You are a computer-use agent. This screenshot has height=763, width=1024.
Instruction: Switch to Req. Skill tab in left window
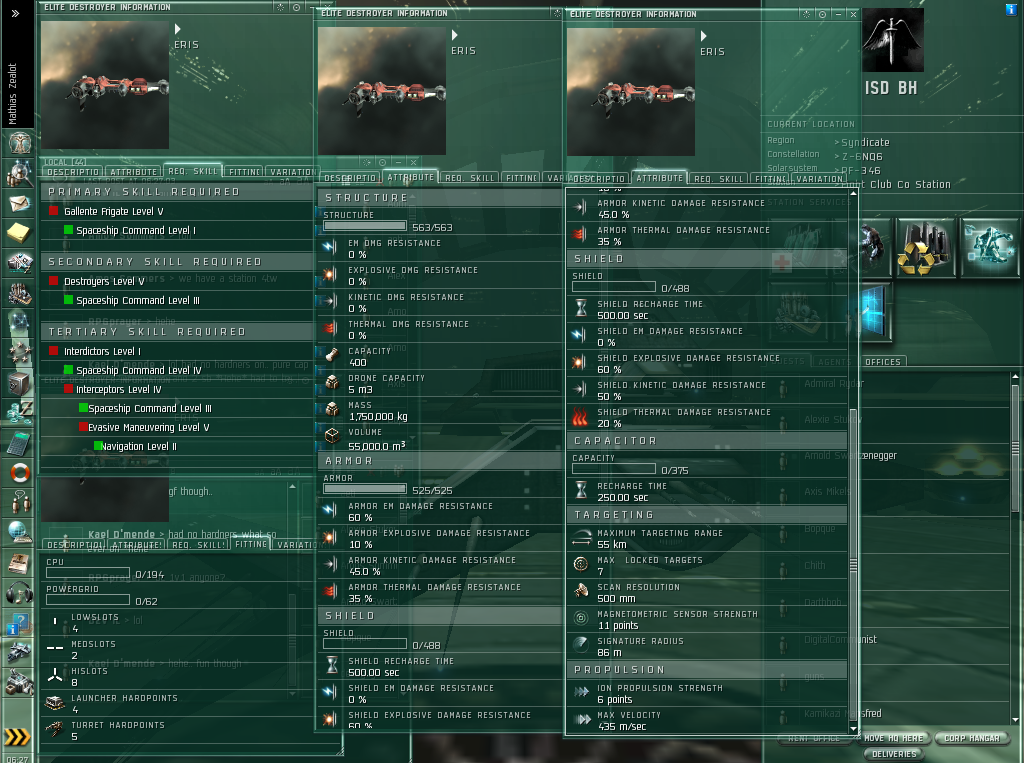pyautogui.click(x=193, y=170)
